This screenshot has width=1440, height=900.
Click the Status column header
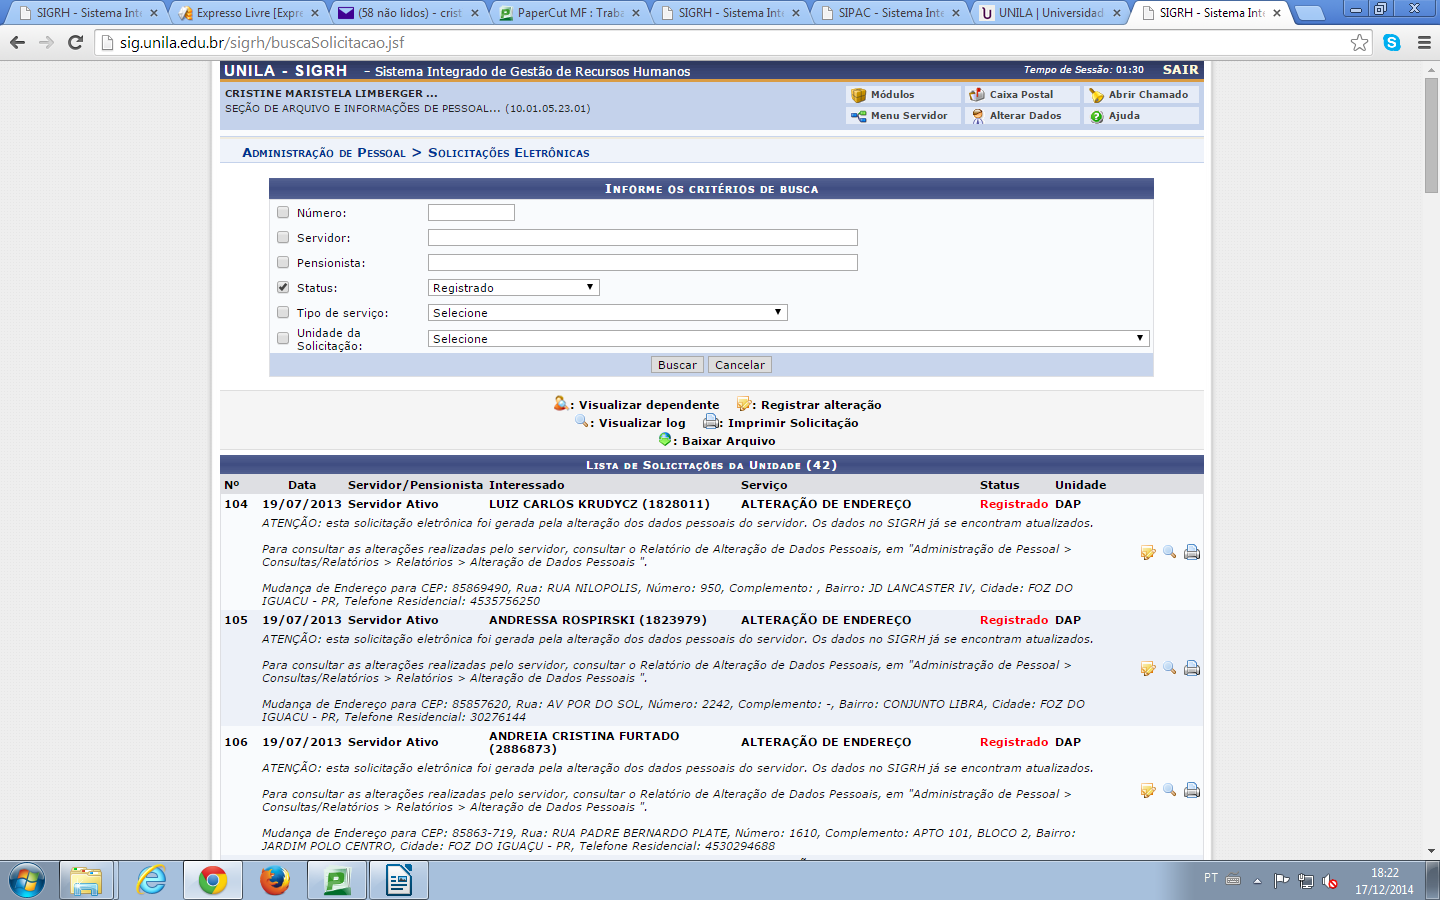(999, 485)
